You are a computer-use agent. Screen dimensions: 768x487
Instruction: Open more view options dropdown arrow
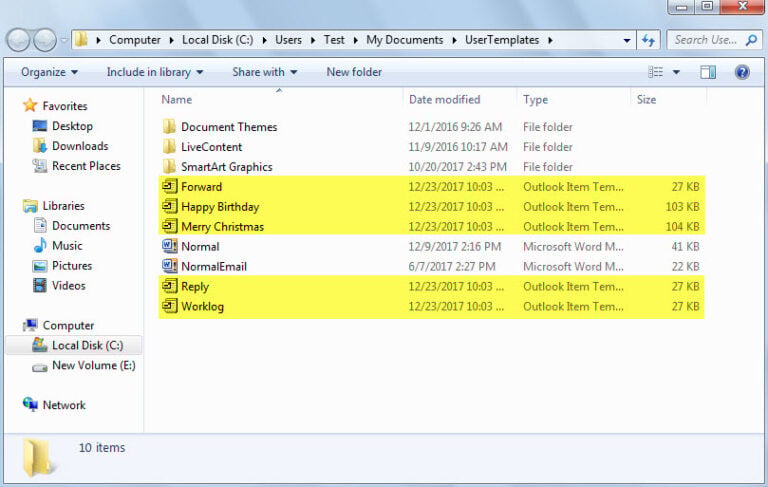676,72
